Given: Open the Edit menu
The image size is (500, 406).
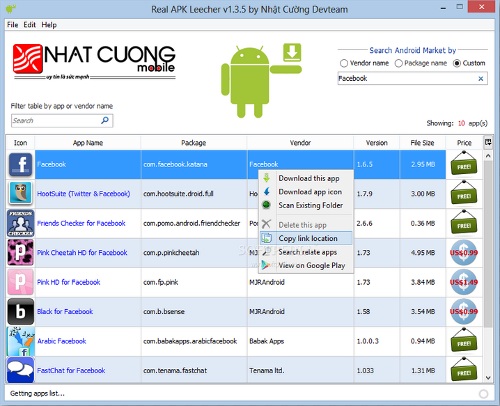Looking at the screenshot, I should point(29,25).
